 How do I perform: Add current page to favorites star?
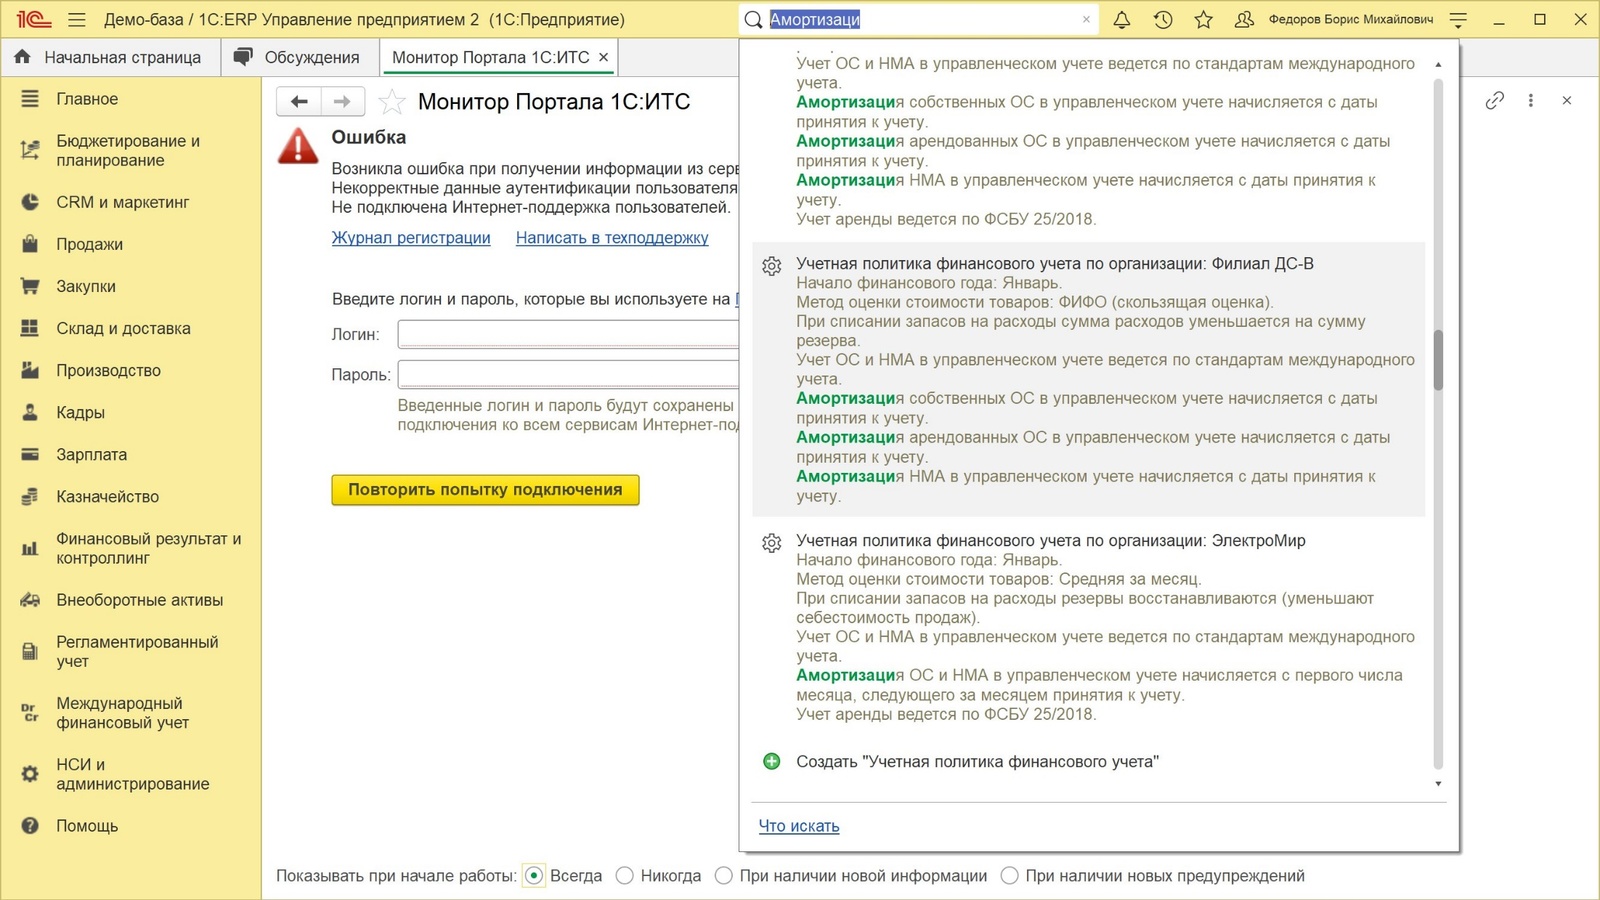[x=392, y=101]
